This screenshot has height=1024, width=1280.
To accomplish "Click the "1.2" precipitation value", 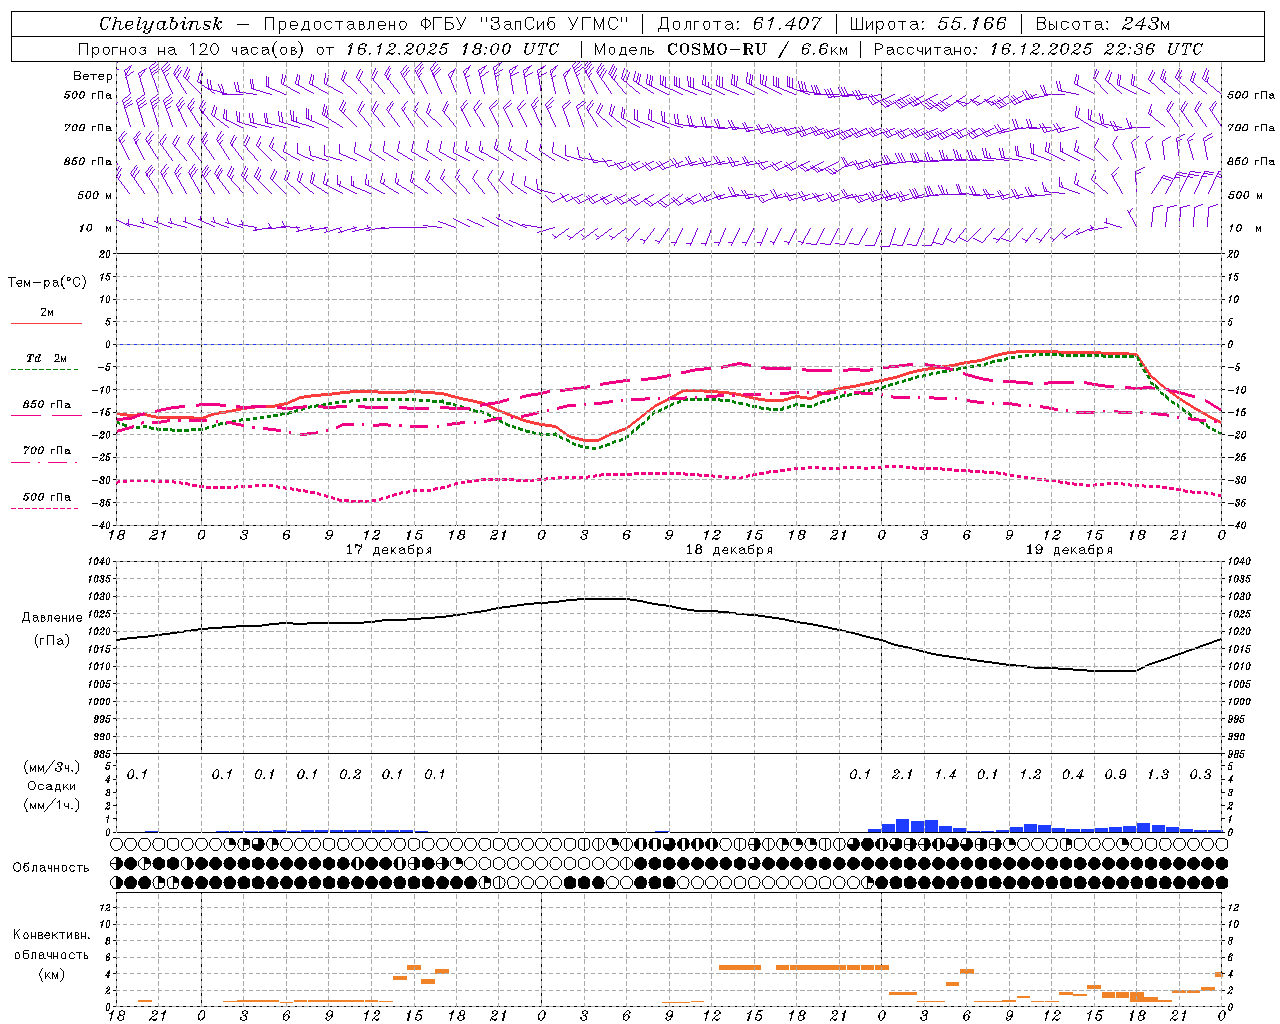I will (x=1030, y=775).
